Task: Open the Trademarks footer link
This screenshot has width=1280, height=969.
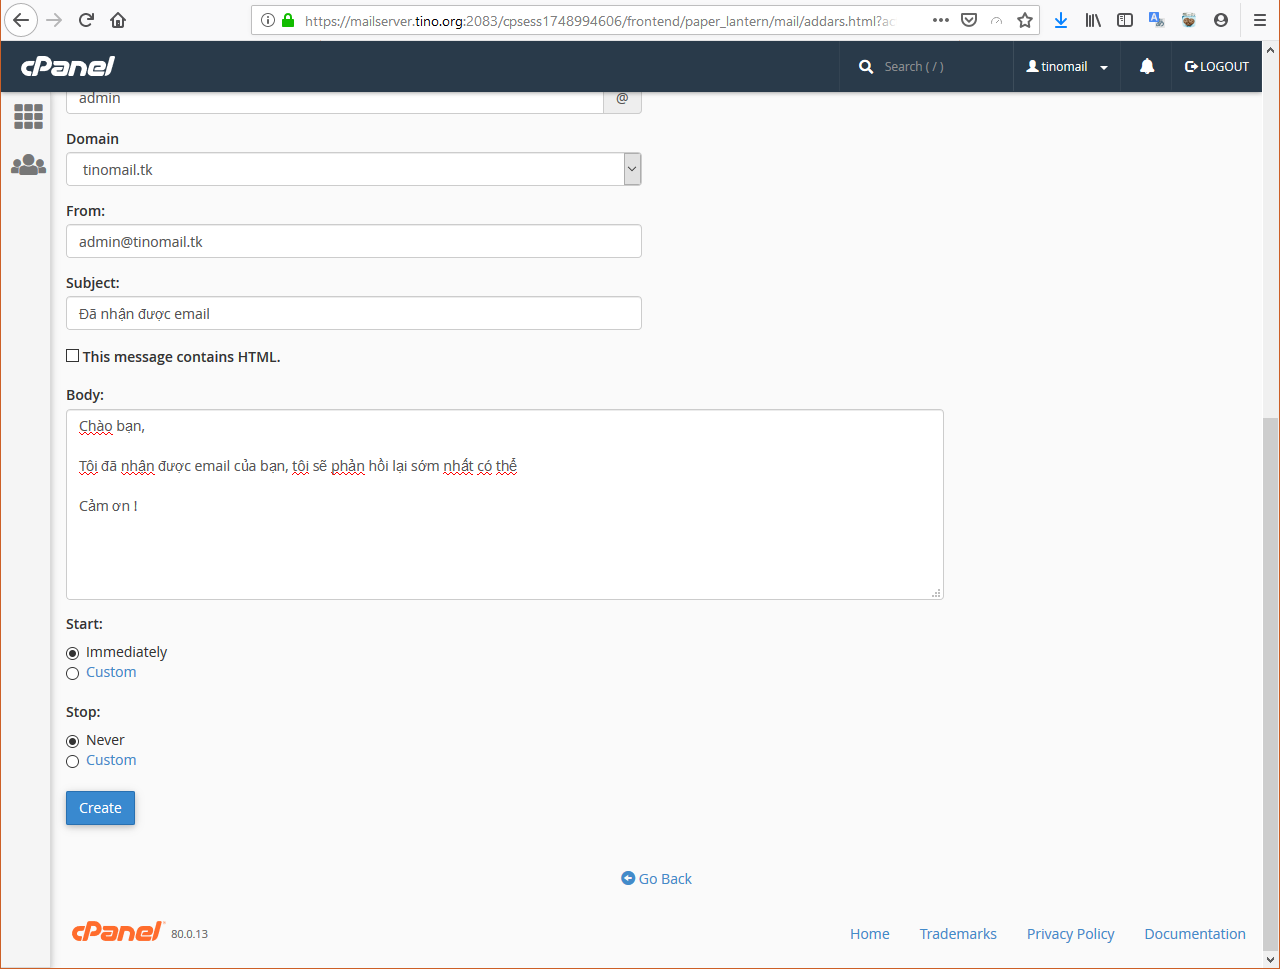Action: pos(958,934)
